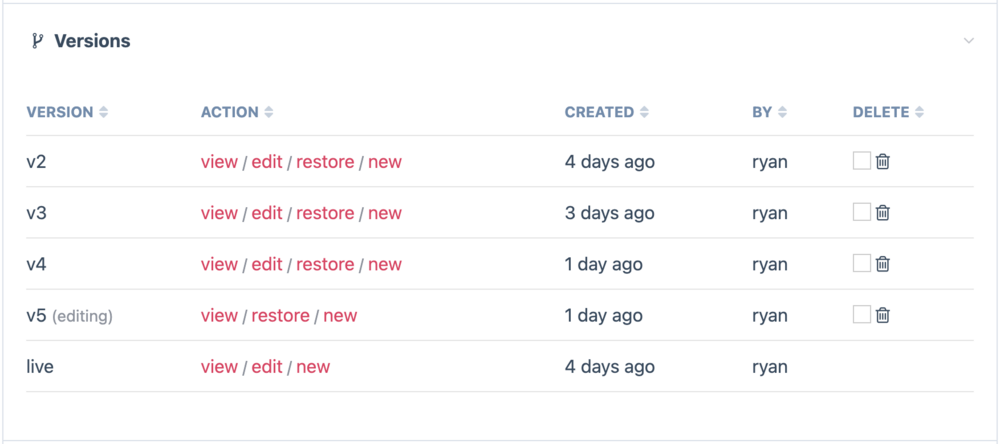Click the trash icon for version v2
1000x444 pixels.
(x=883, y=161)
